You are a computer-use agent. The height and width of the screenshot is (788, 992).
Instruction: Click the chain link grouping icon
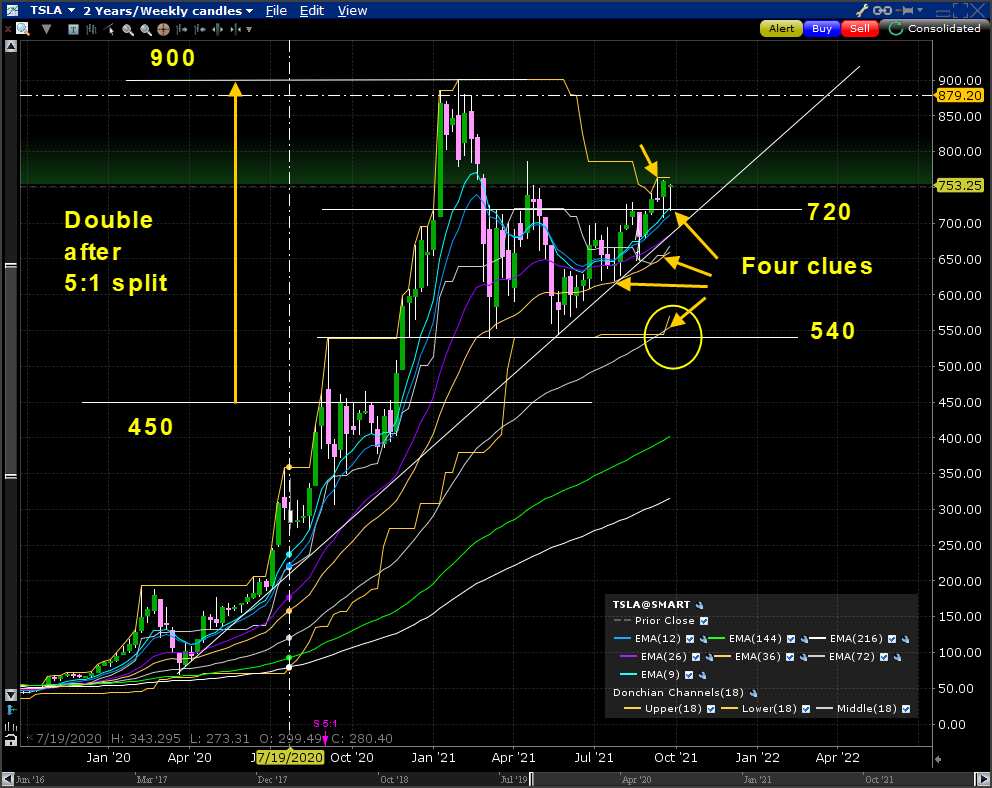point(882,11)
